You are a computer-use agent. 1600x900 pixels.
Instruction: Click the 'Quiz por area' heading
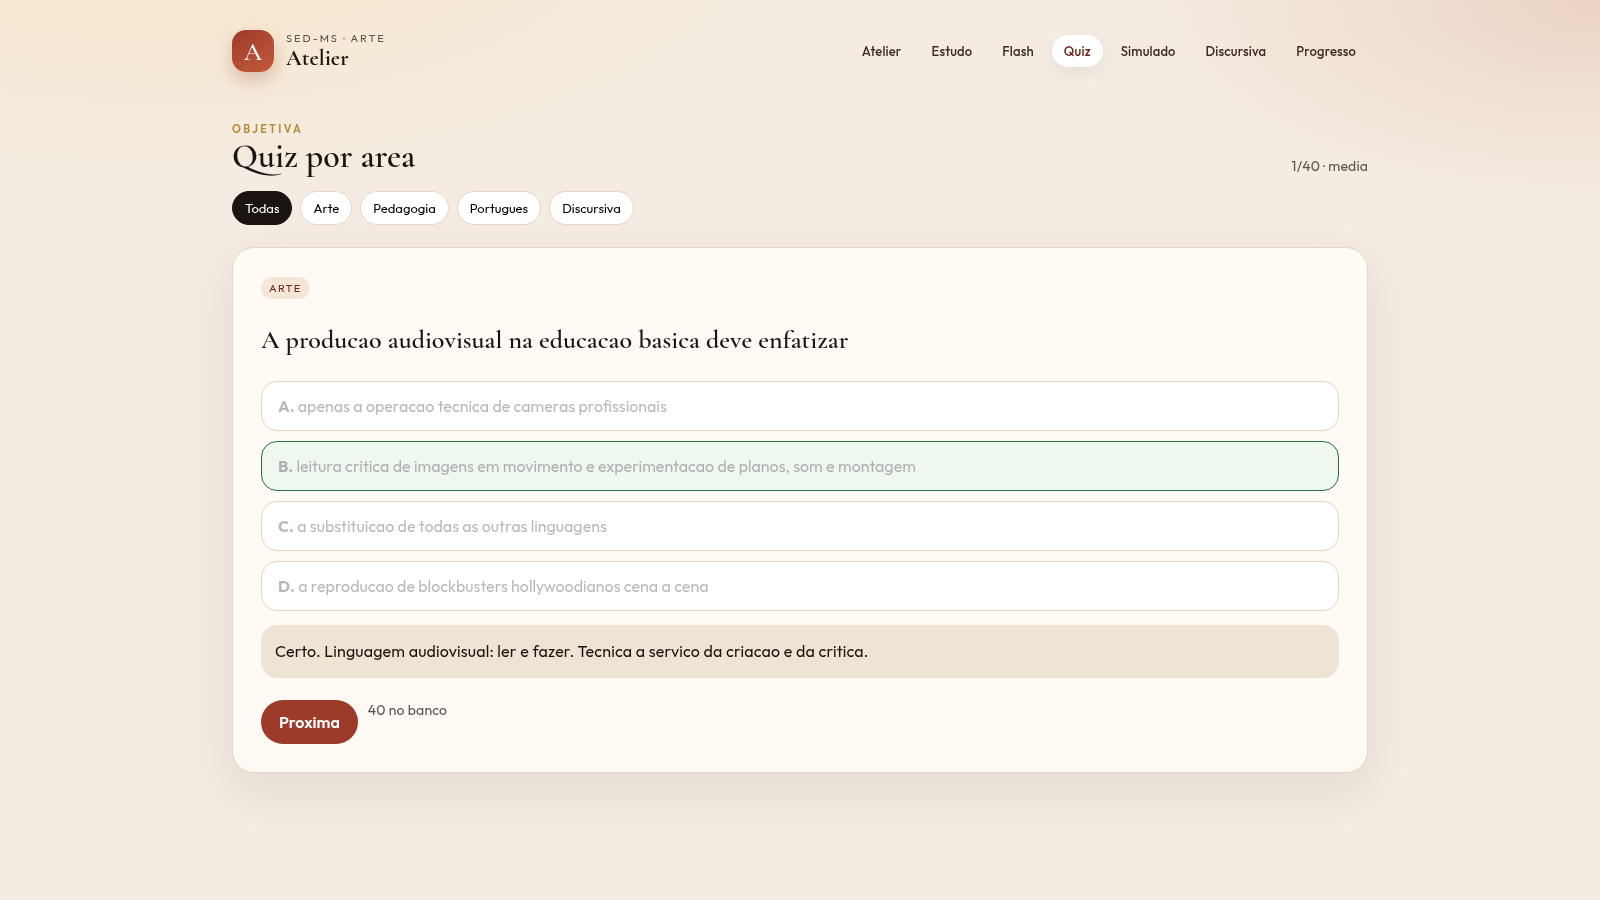coord(323,157)
